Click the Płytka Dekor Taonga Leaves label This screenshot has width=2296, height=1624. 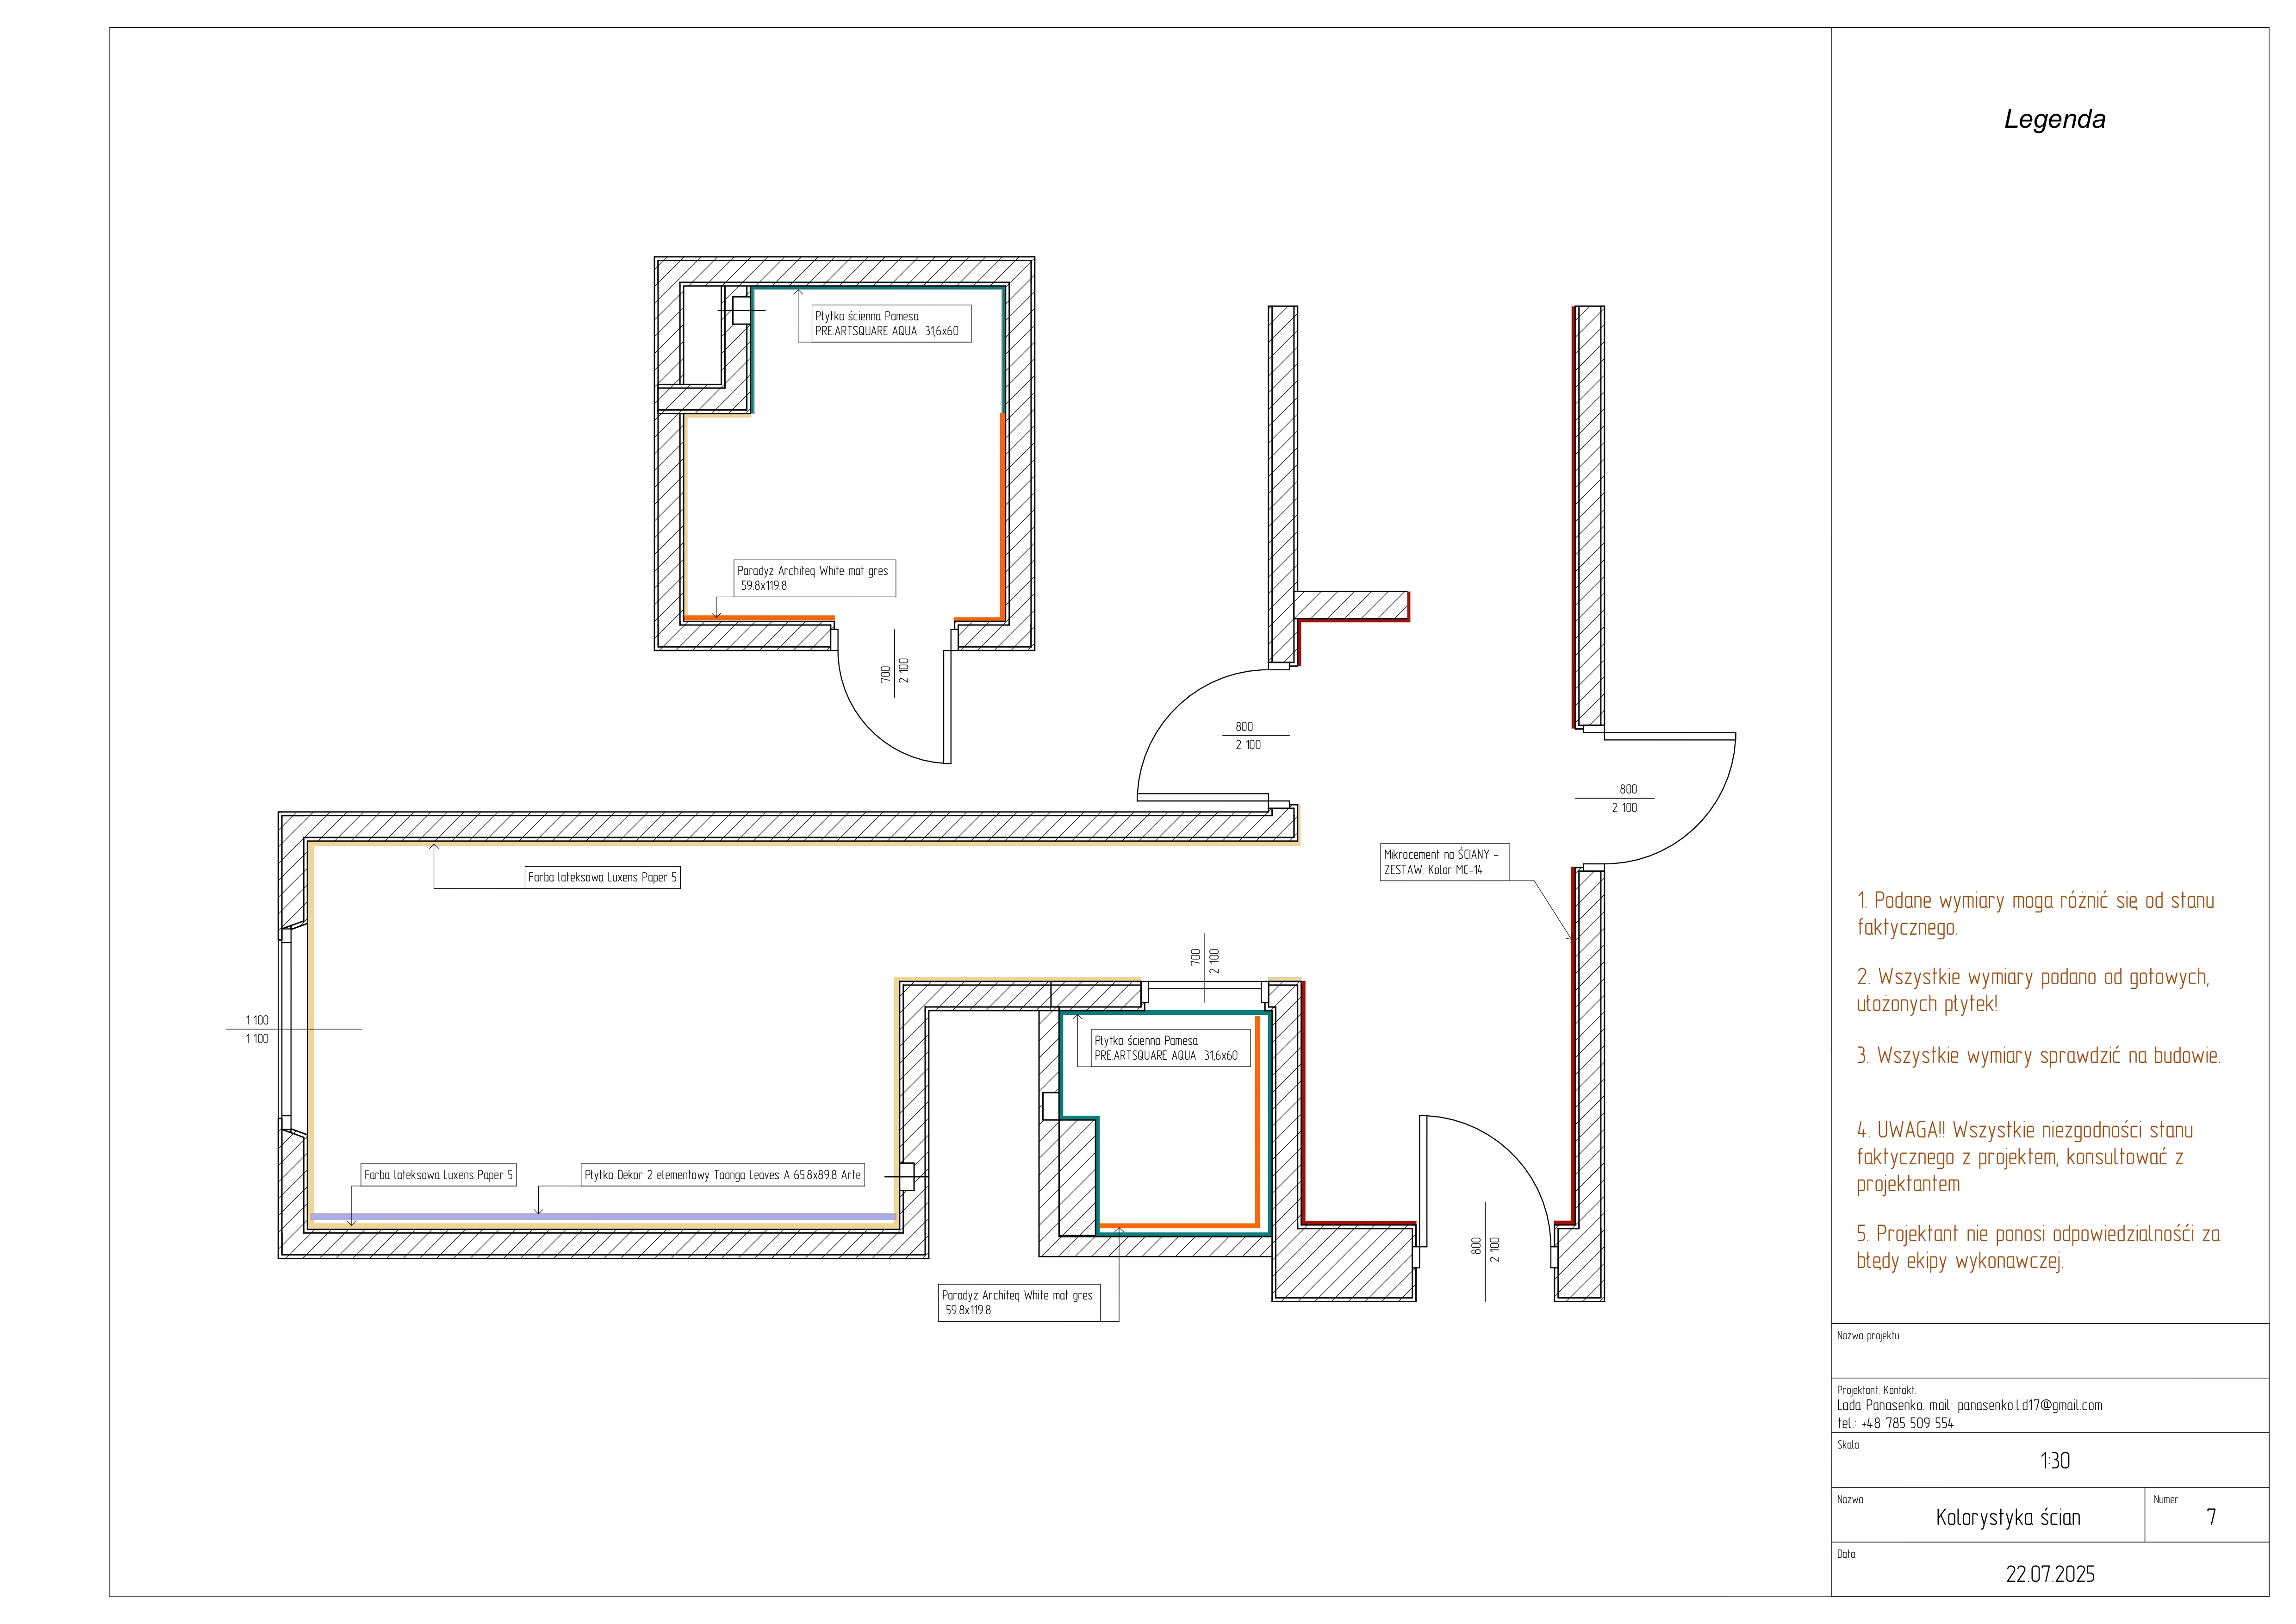722,1175
